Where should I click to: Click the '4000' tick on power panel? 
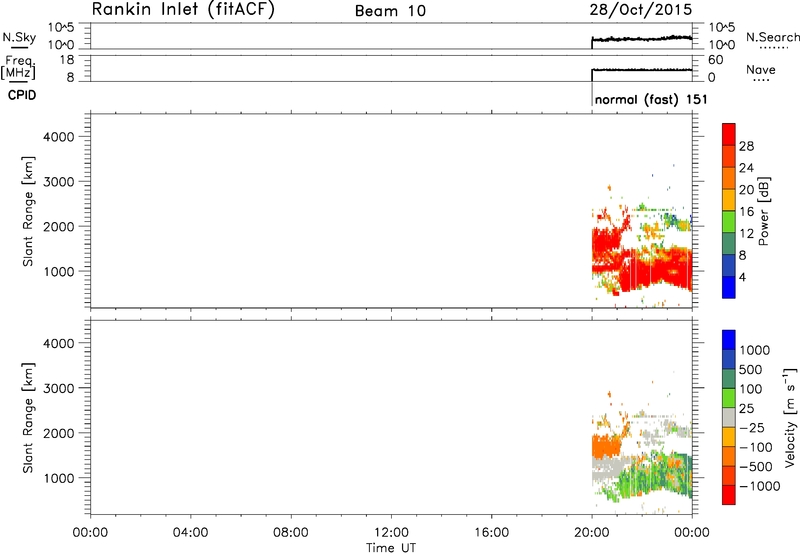[x=59, y=137]
